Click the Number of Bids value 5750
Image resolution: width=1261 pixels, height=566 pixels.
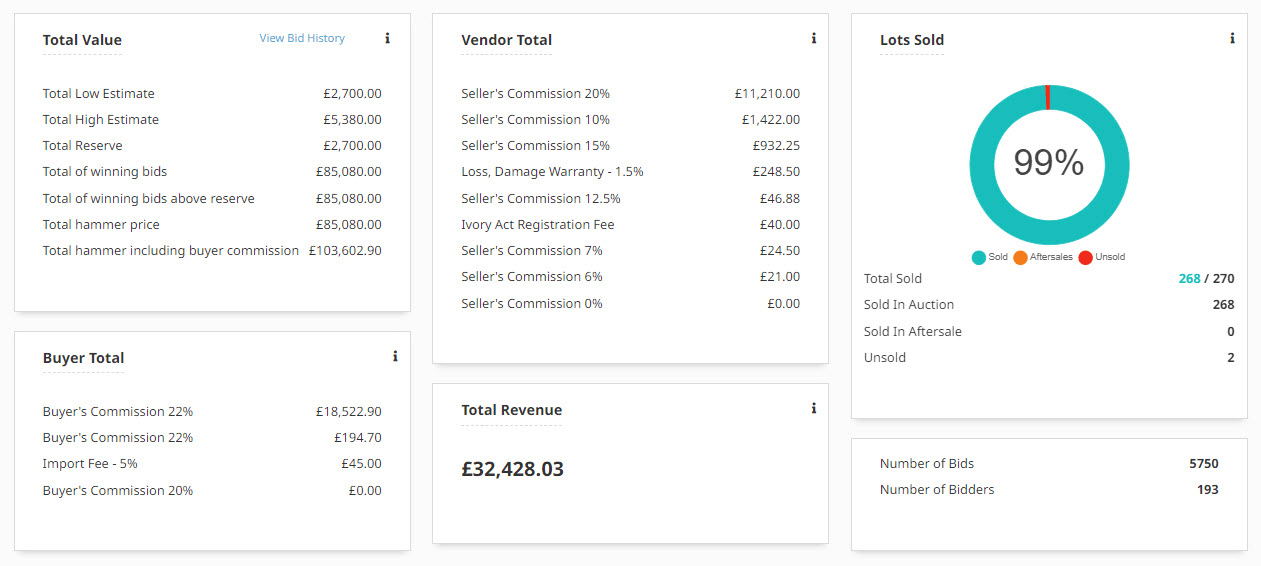tap(1203, 464)
